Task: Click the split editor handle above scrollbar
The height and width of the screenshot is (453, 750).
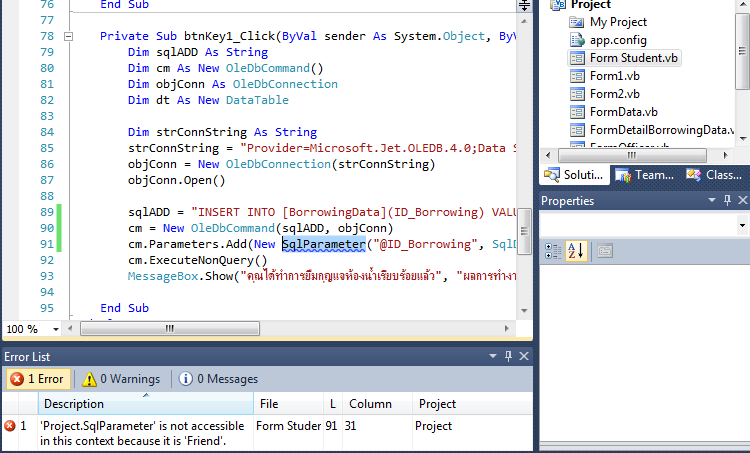Action: pos(524,6)
